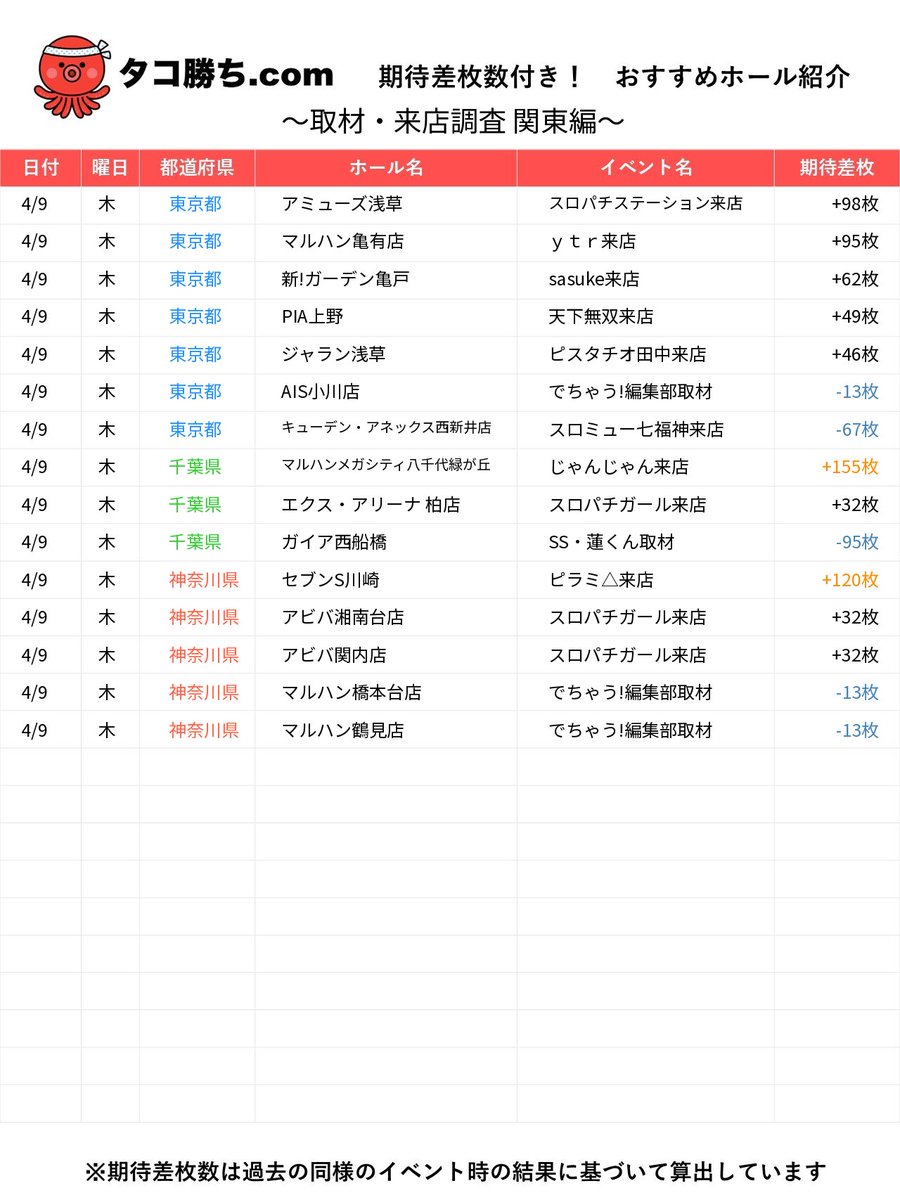Click 東京都 in the AIS小川店 row
Screen dimensions: 900x1200
click(196, 391)
